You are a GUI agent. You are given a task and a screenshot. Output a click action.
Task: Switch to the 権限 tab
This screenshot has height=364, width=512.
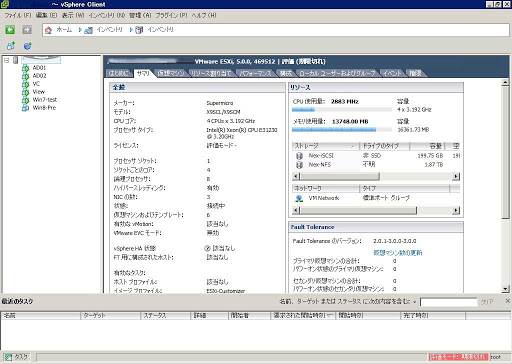(415, 73)
